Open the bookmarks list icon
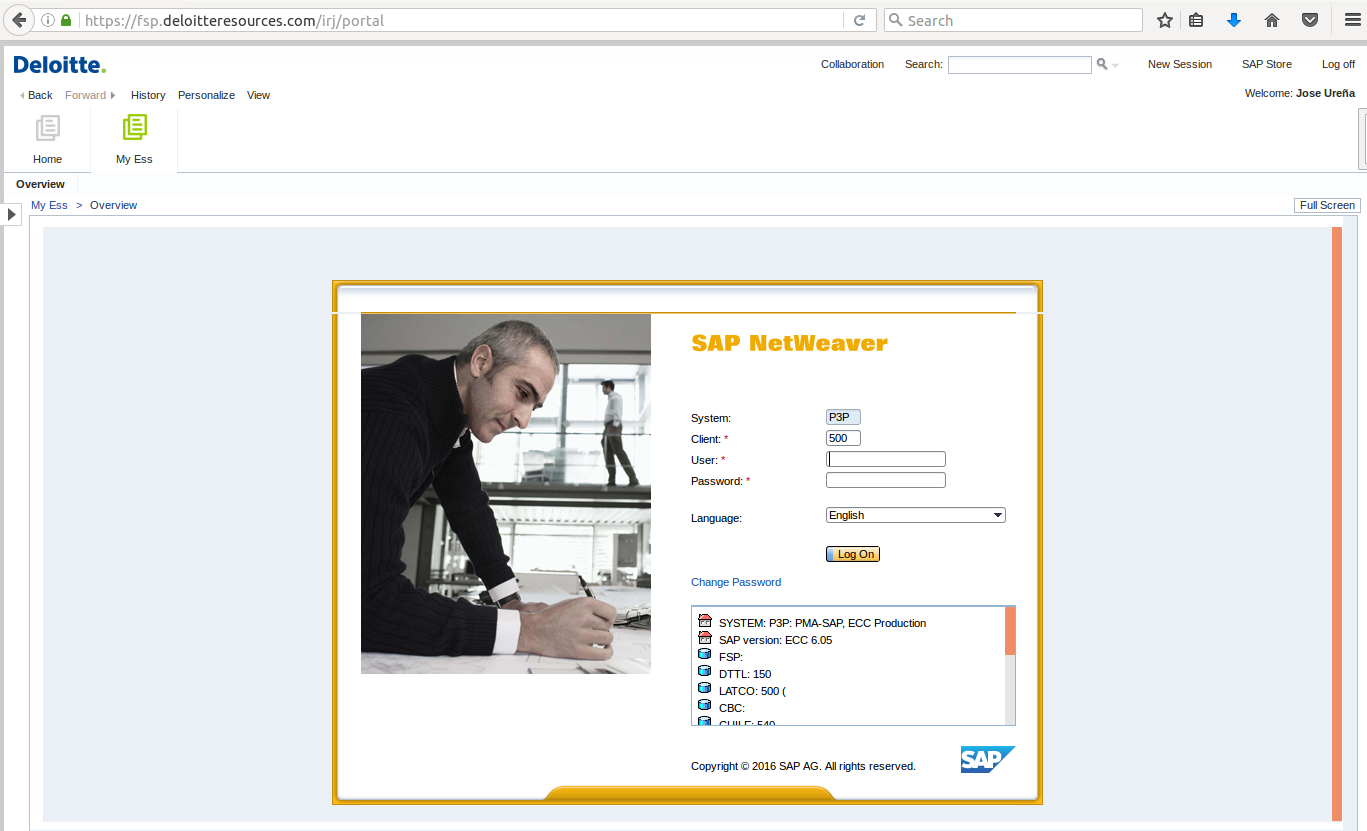The width and height of the screenshot is (1367, 831). click(x=1196, y=20)
